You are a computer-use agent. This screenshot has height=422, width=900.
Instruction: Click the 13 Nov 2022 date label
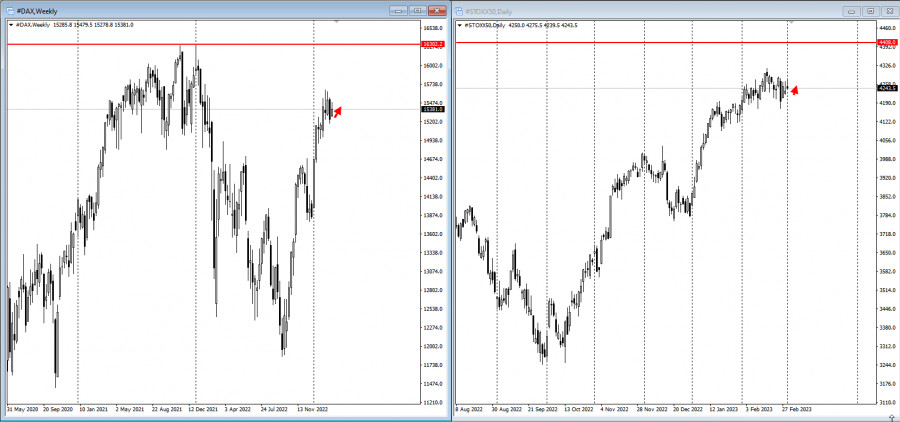click(313, 410)
